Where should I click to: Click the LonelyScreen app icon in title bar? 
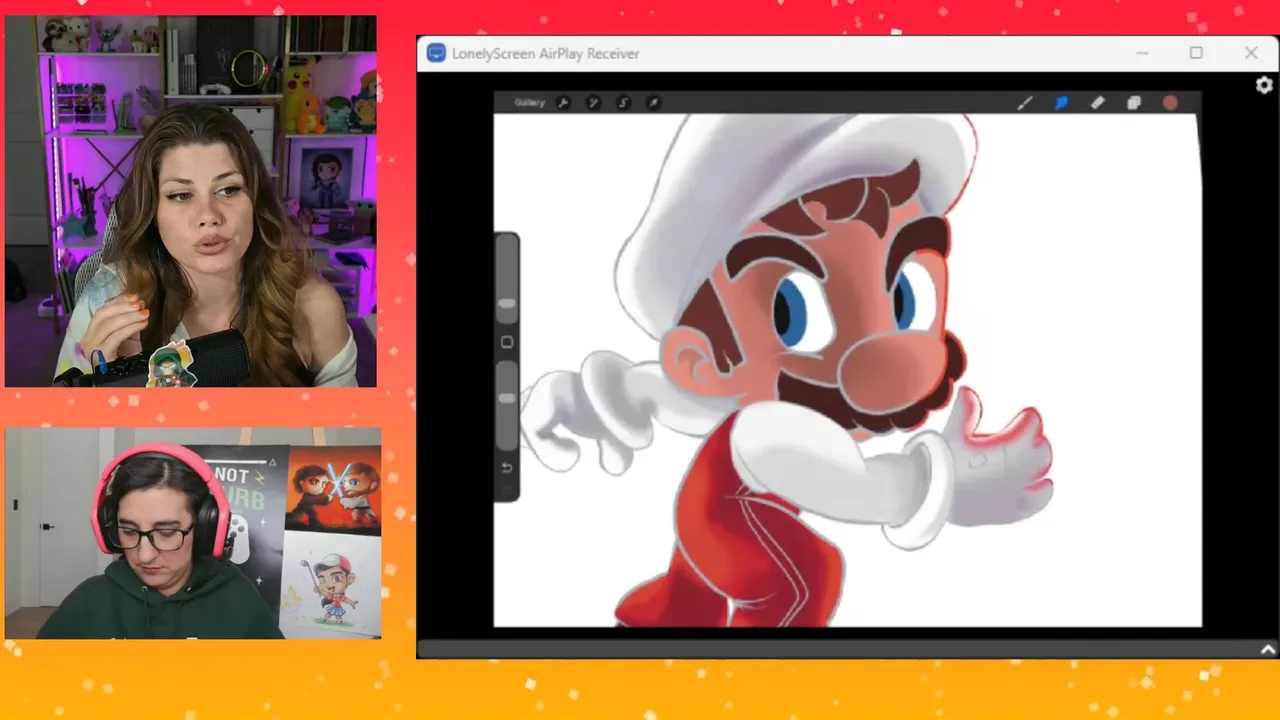tap(436, 53)
